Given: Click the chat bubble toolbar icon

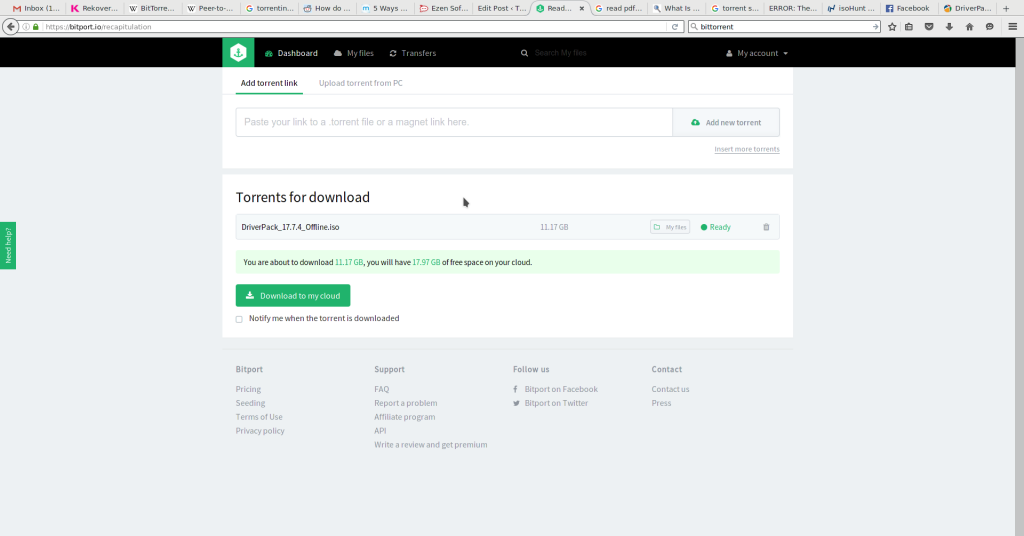Looking at the screenshot, I should (989, 27).
